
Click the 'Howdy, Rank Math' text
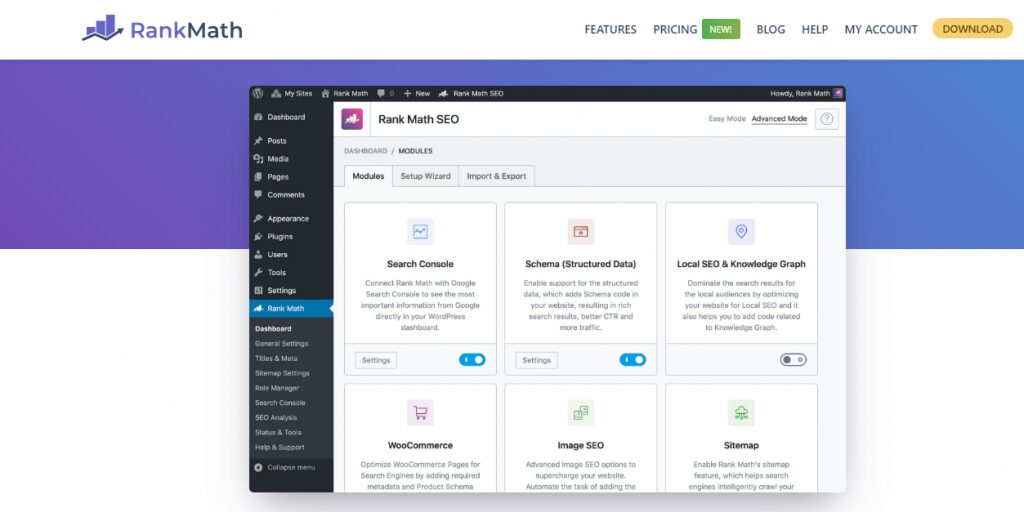[799, 93]
